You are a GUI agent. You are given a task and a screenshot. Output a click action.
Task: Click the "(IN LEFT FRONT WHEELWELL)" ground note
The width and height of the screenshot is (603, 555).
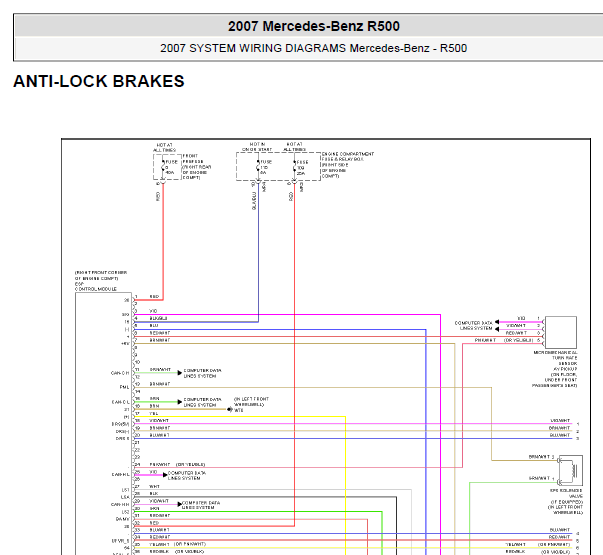[x=251, y=402]
